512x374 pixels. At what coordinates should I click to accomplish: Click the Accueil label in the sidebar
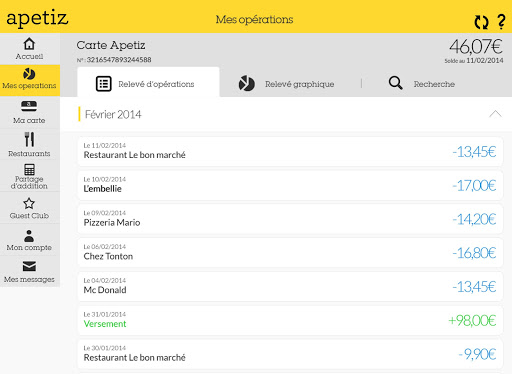tap(29, 56)
